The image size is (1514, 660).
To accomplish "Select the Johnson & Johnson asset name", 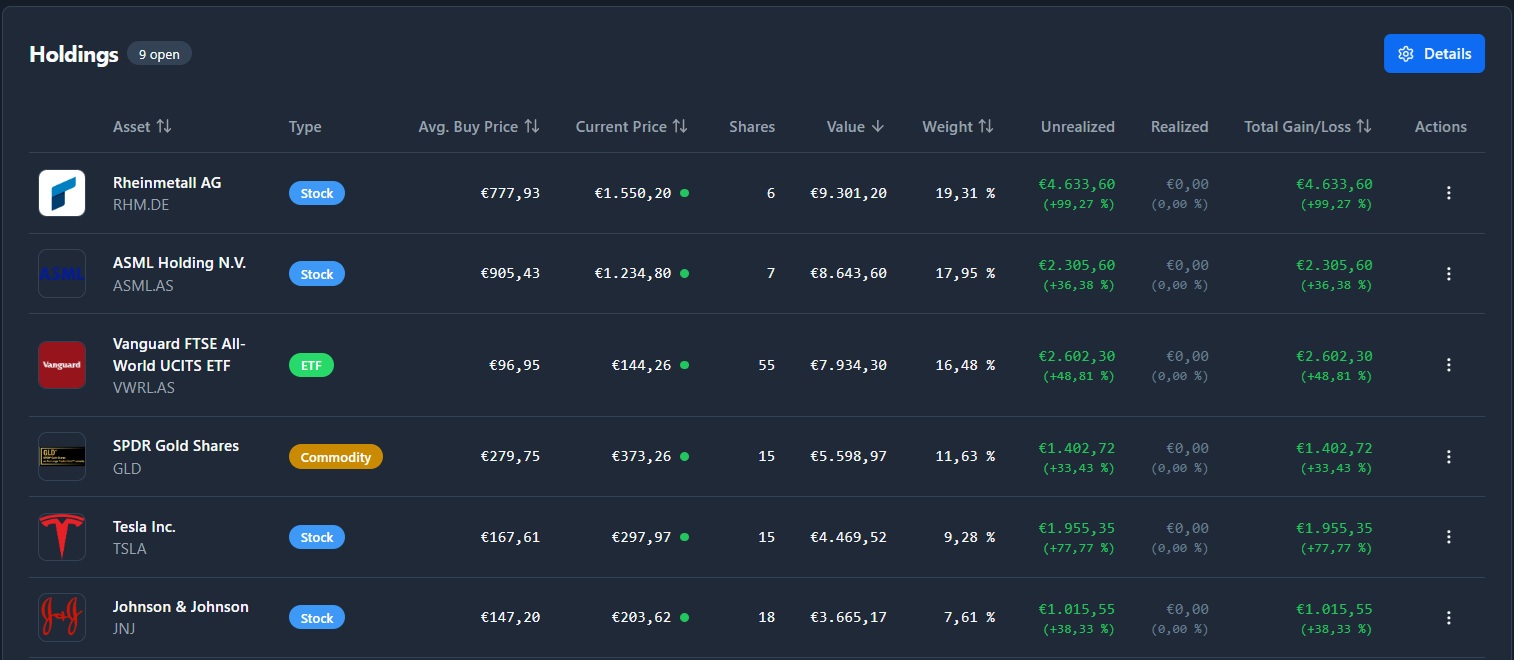I will 181,607.
